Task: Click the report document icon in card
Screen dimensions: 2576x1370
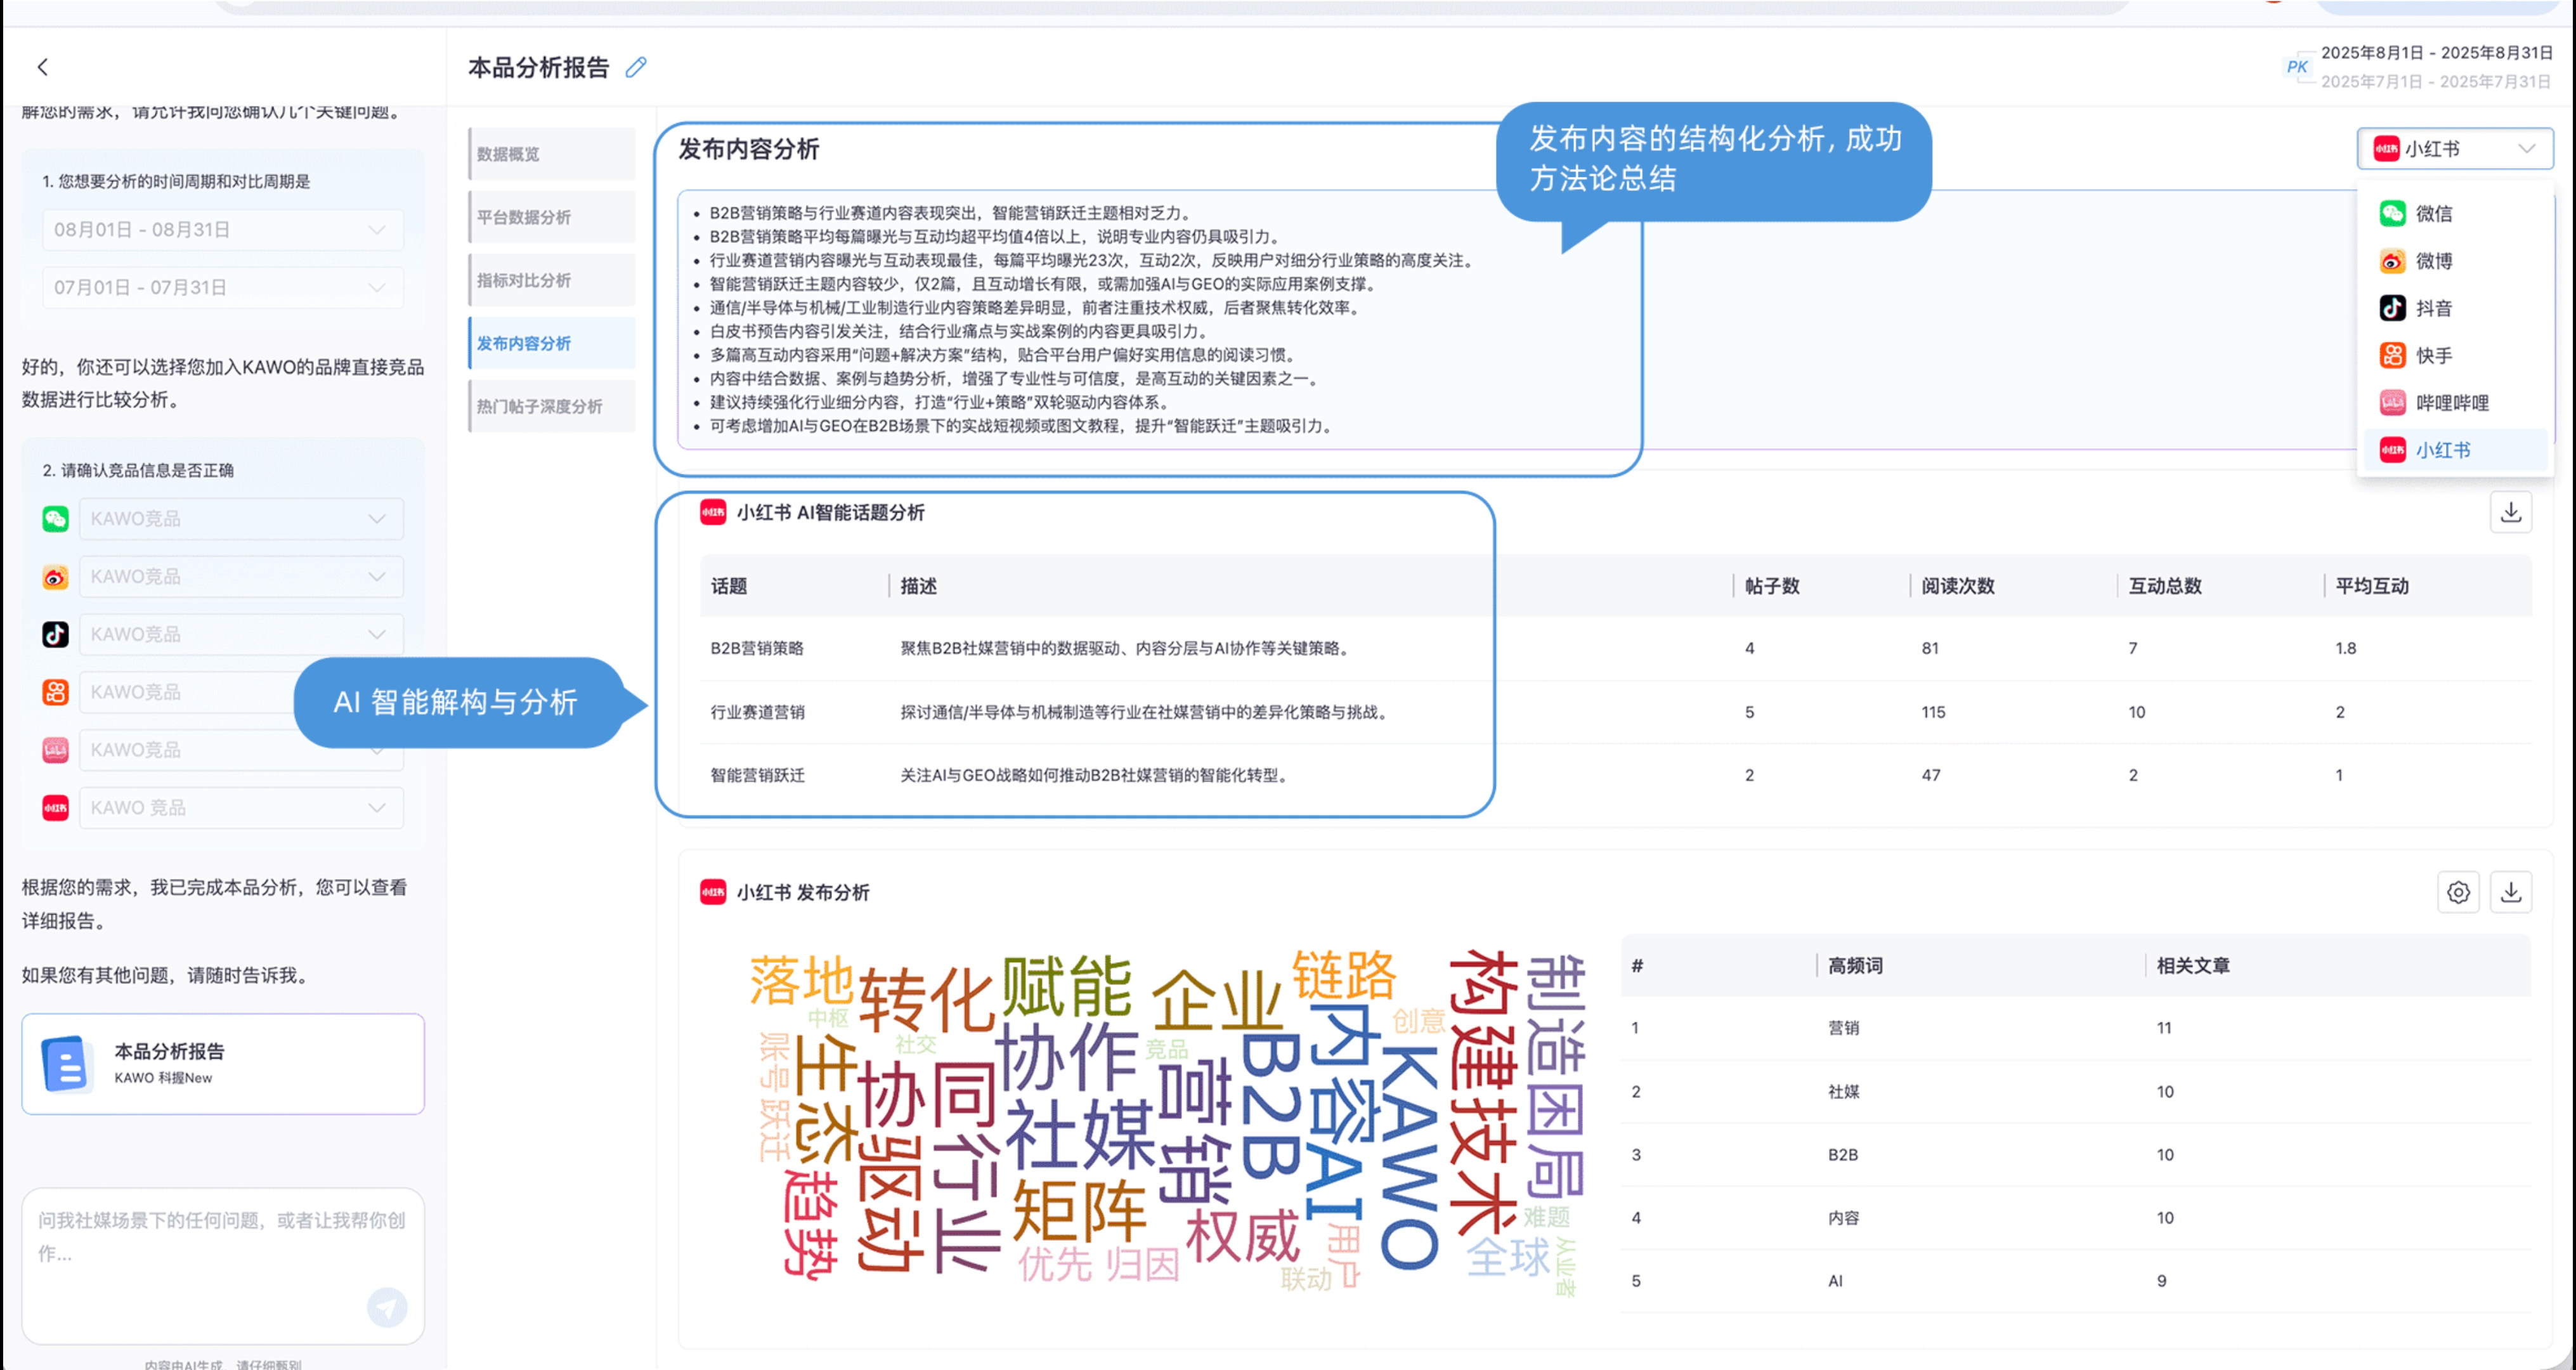Action: pyautogui.click(x=65, y=1063)
